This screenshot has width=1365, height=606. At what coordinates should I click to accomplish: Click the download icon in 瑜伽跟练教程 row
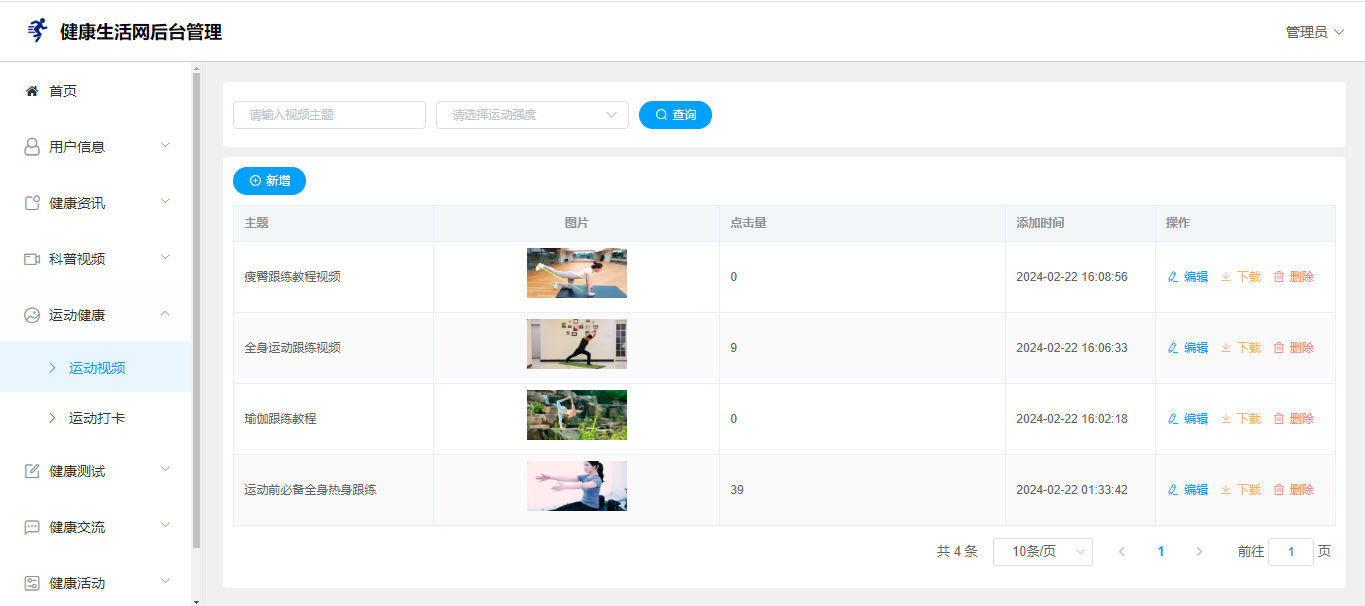coord(1226,419)
